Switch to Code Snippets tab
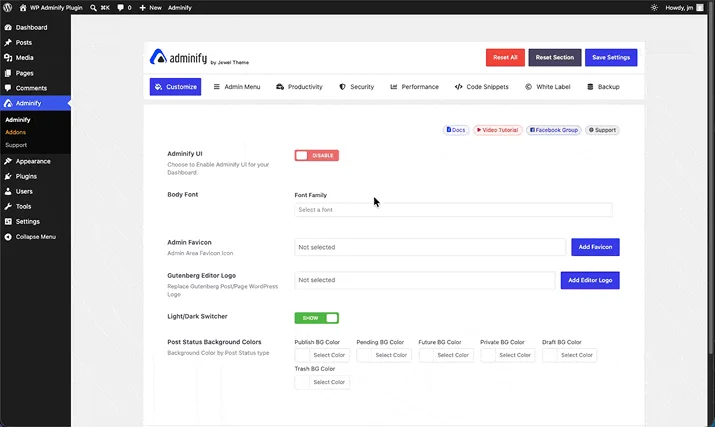Viewport: 715px width, 427px height. (x=481, y=87)
